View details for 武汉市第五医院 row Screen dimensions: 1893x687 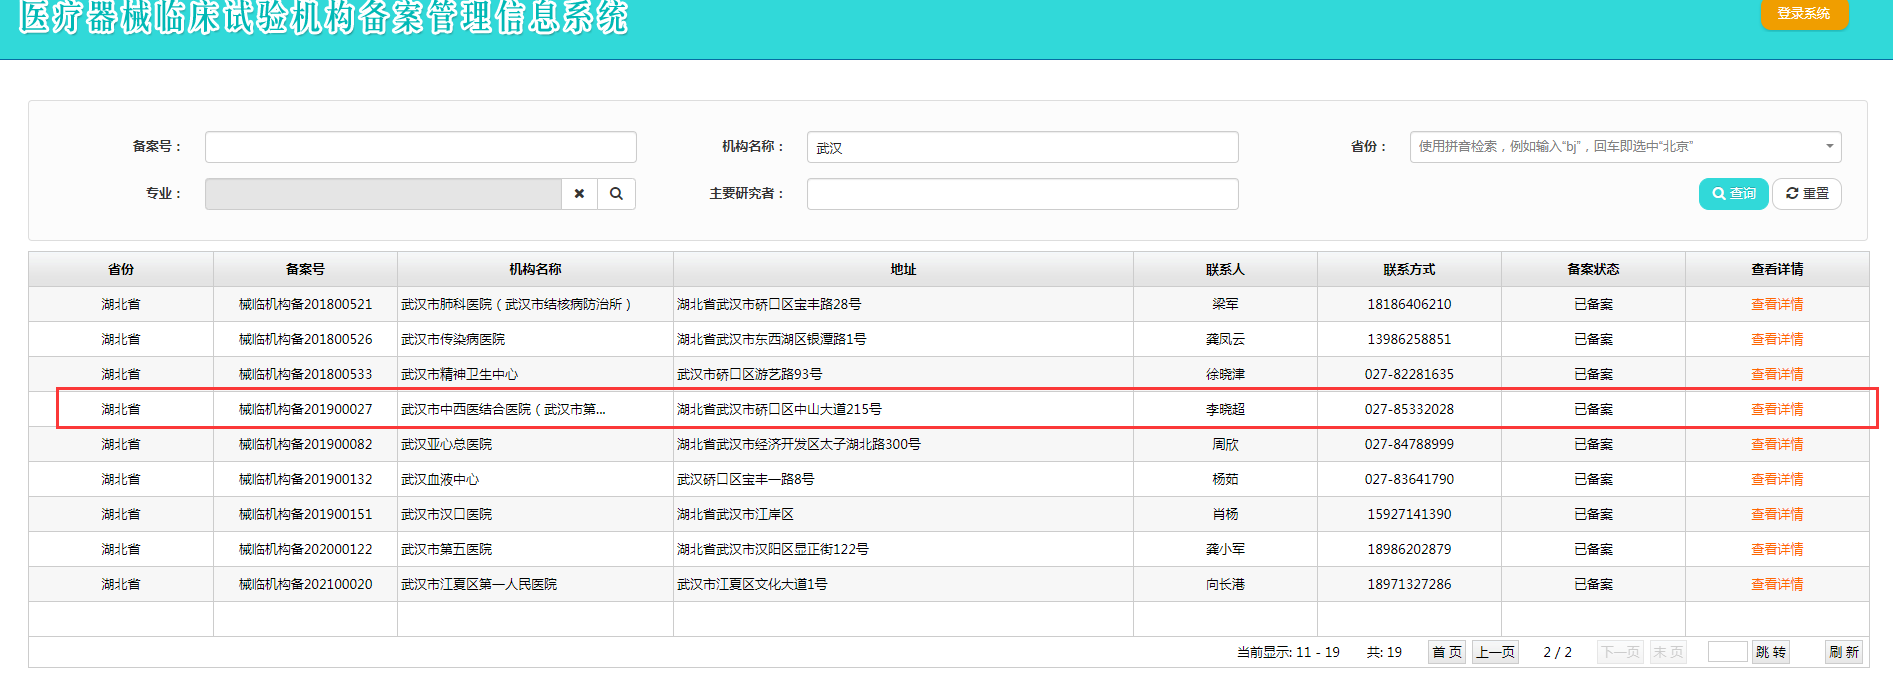tap(1776, 550)
